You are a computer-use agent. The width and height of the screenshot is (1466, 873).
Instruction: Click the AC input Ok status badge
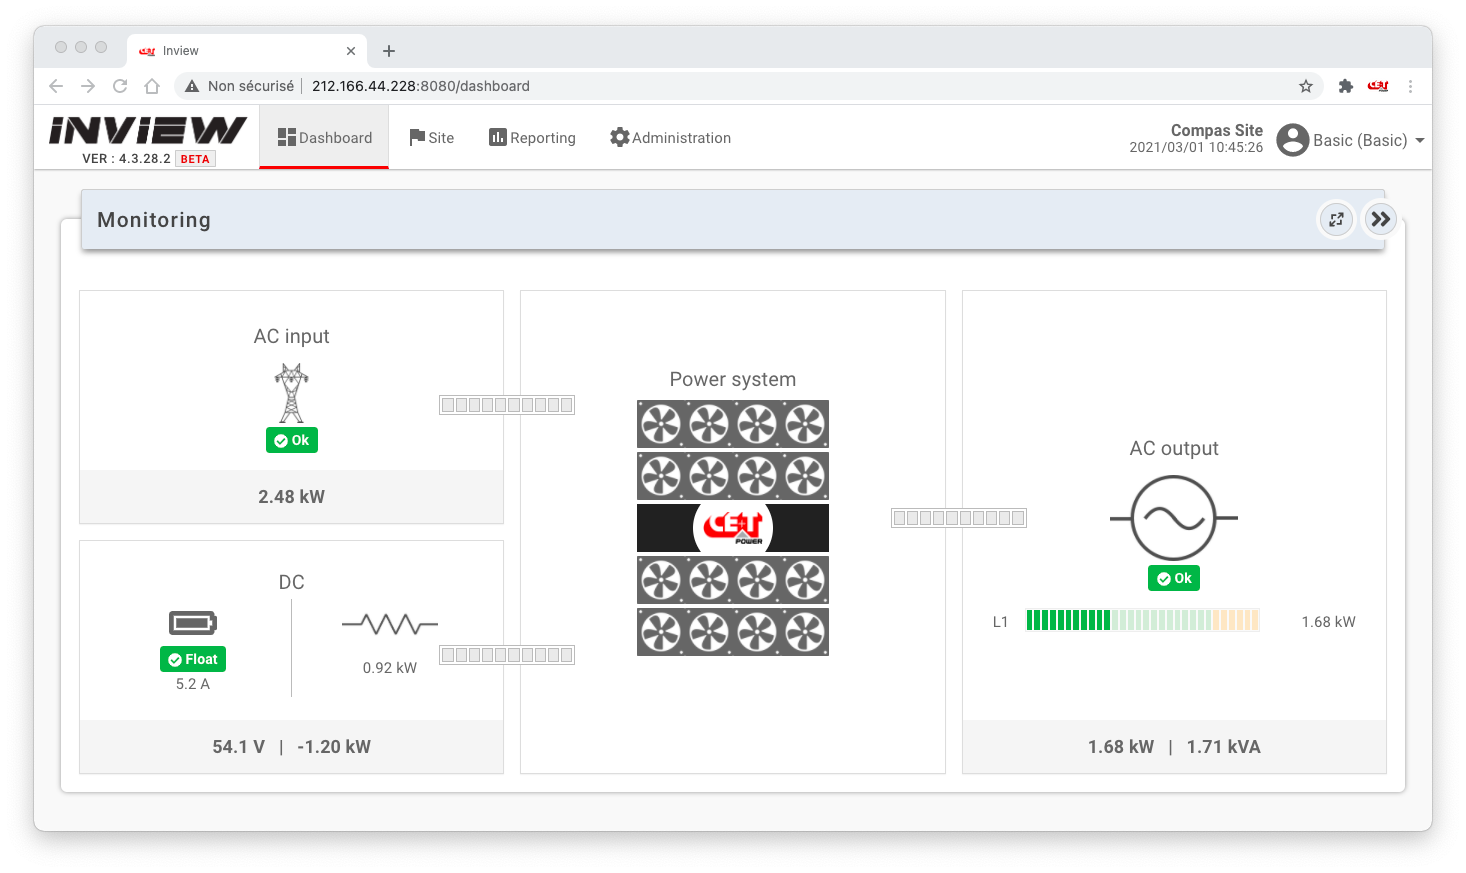pyautogui.click(x=292, y=440)
